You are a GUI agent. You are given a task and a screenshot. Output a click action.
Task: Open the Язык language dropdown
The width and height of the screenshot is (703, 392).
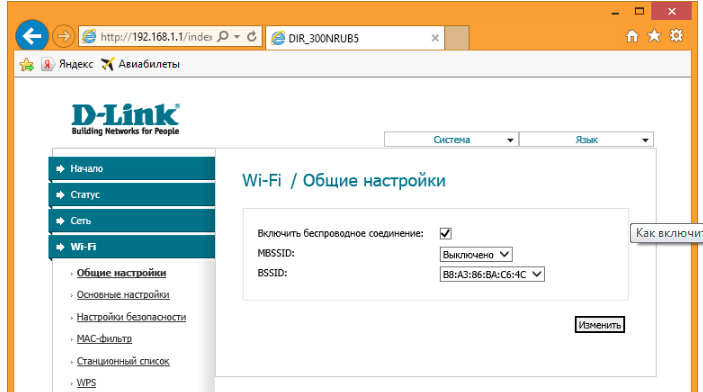(x=586, y=139)
